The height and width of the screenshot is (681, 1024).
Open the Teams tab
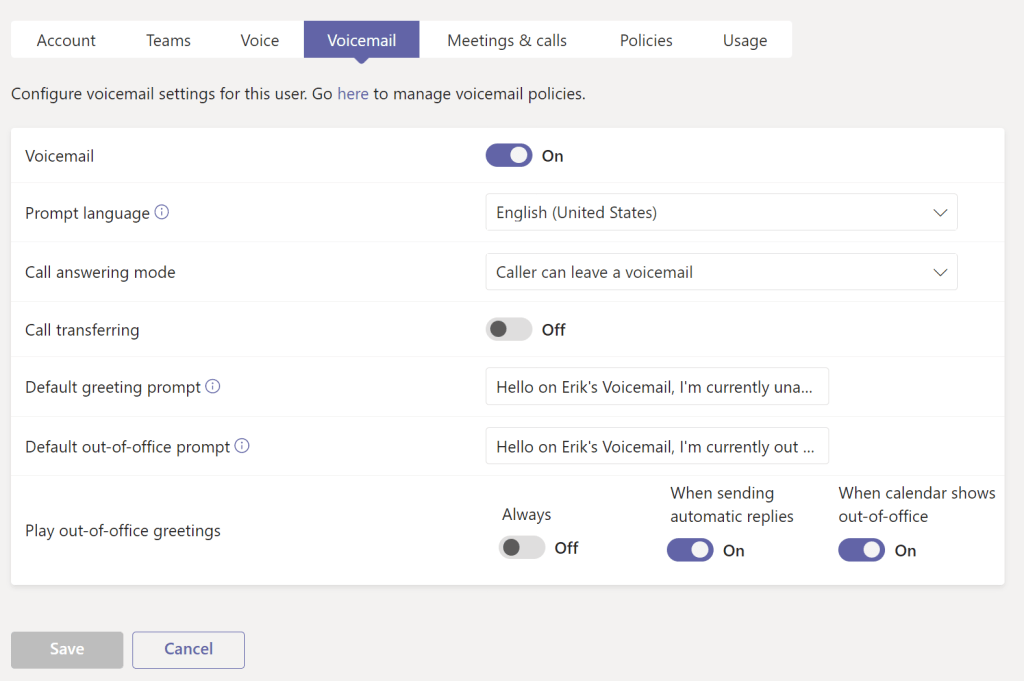tap(168, 41)
